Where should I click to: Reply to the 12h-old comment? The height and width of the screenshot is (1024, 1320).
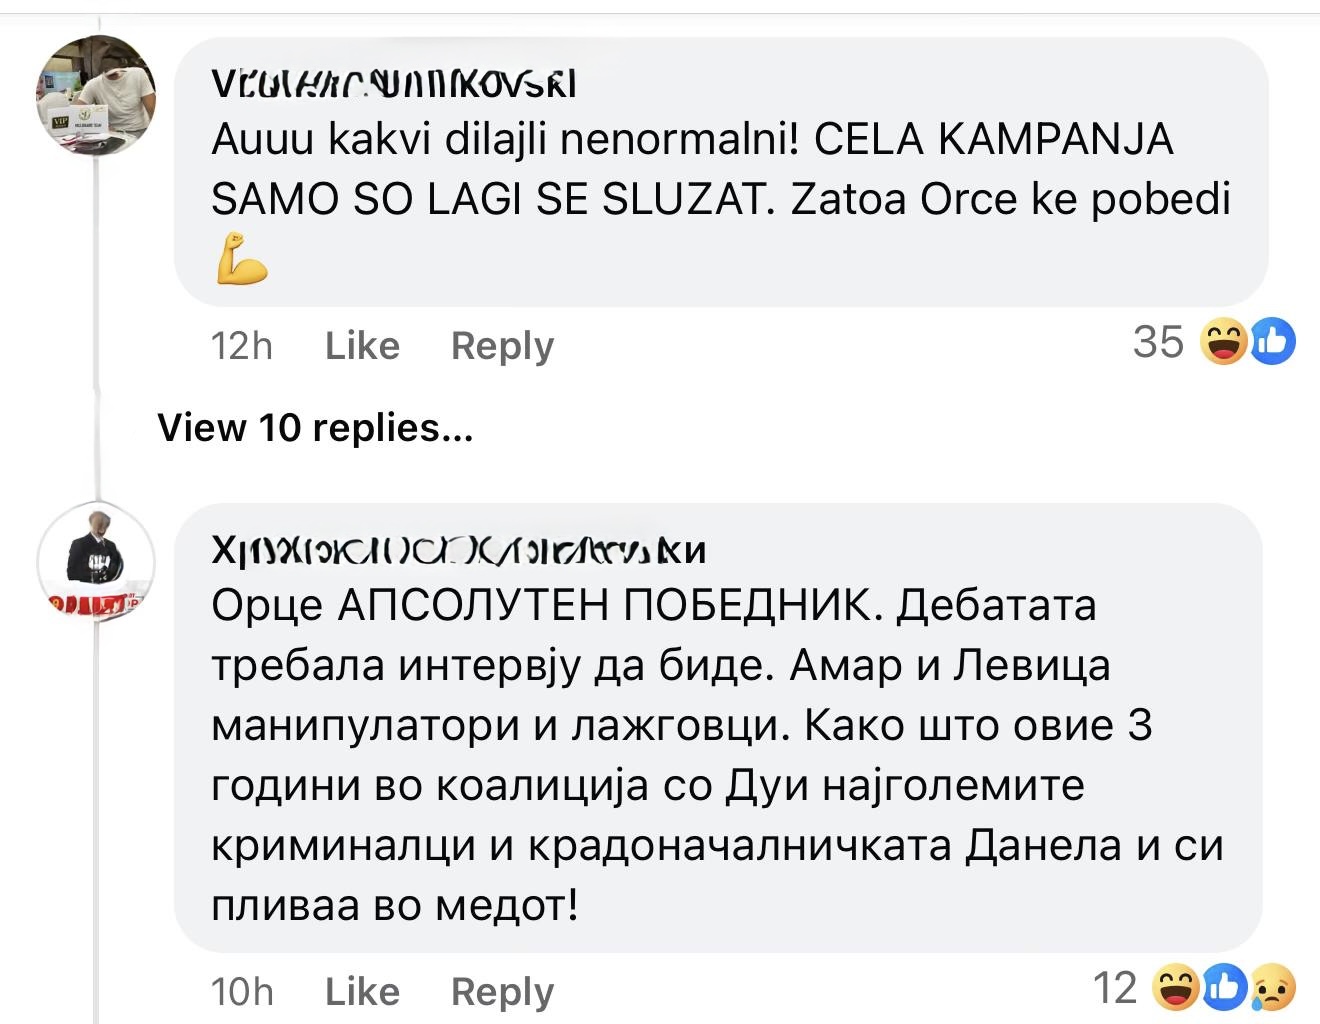[502, 346]
